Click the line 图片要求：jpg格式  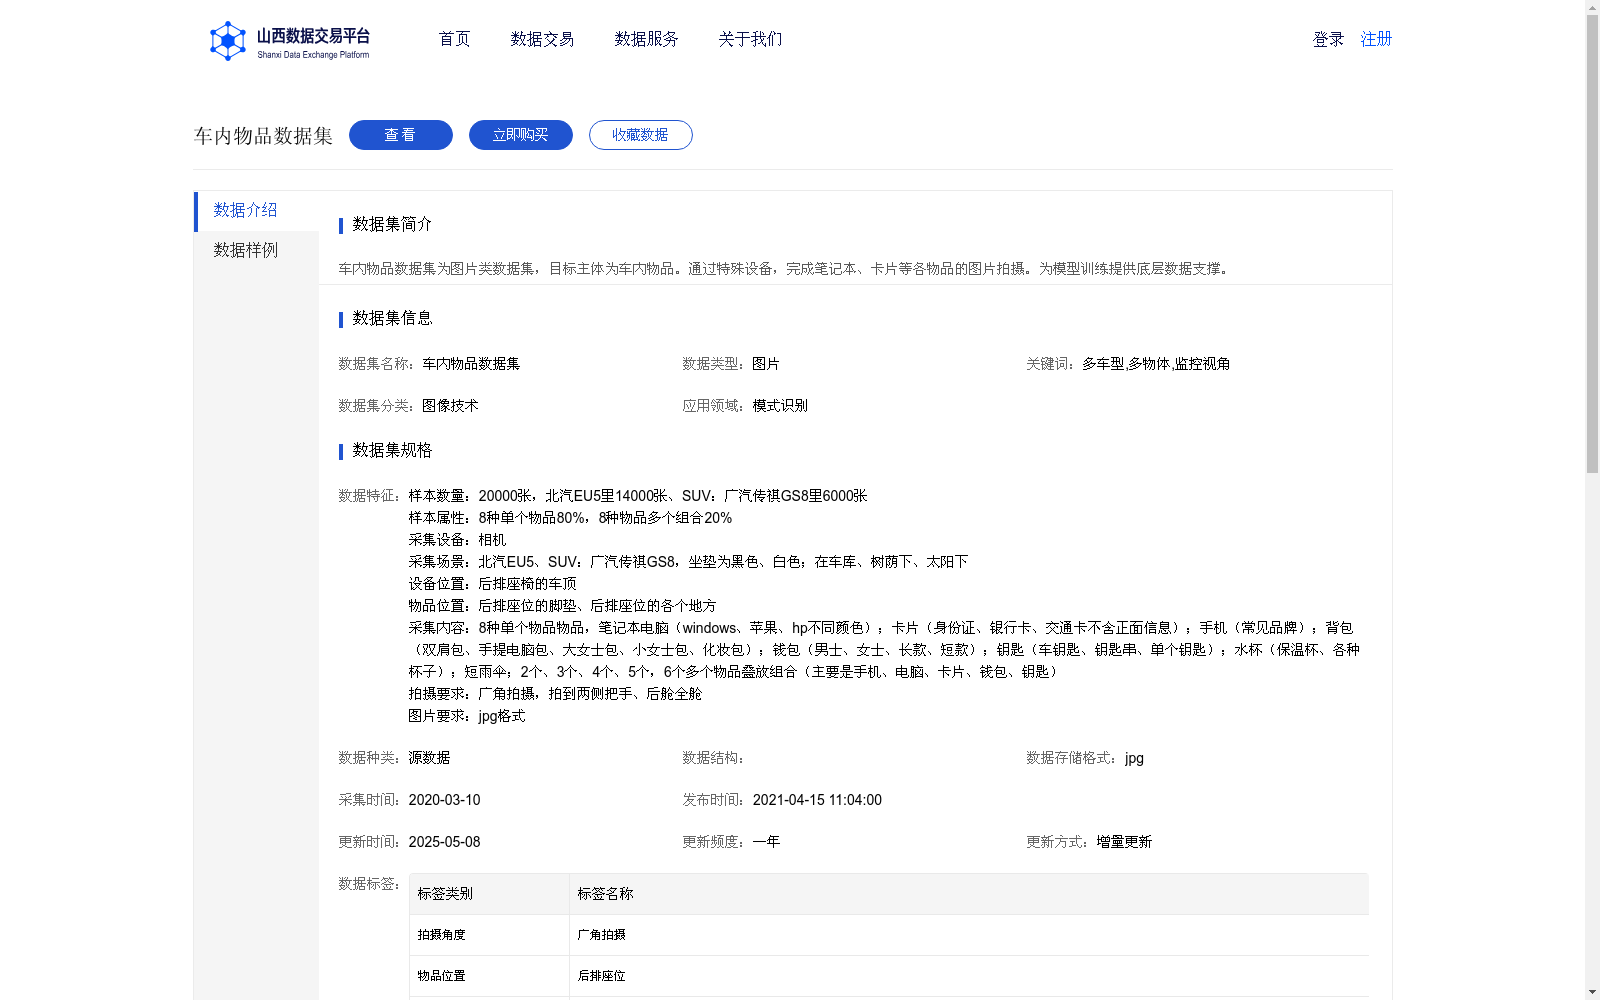(x=467, y=716)
